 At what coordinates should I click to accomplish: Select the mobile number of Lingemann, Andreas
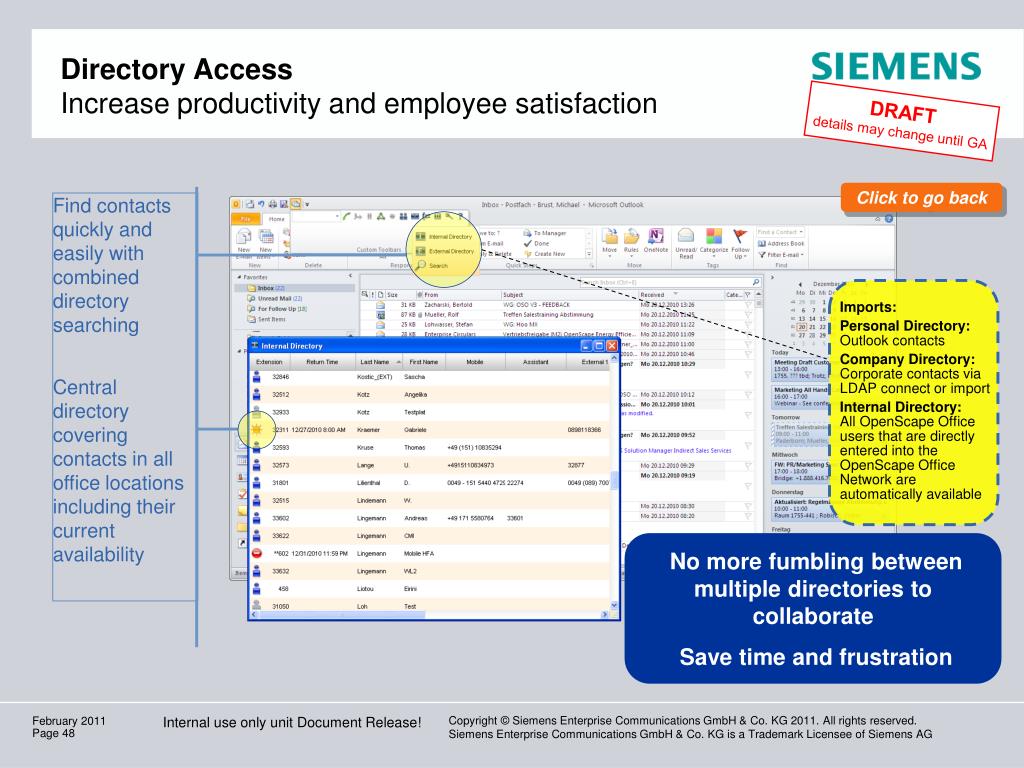470,519
